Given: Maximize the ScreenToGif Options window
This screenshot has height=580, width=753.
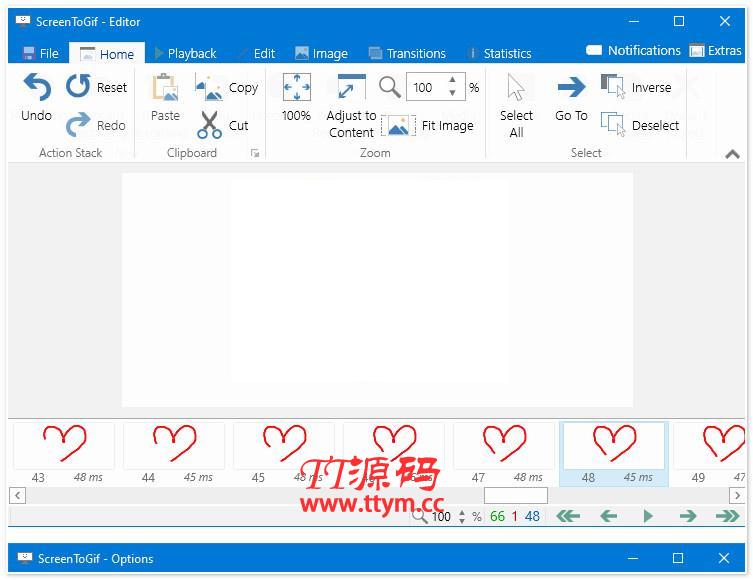Looking at the screenshot, I should pyautogui.click(x=678, y=558).
